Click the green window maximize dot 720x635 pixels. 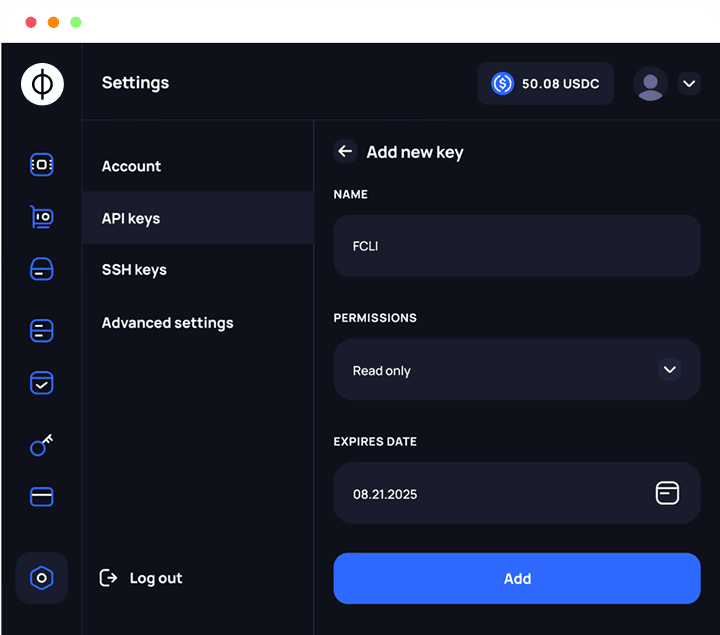coord(76,22)
